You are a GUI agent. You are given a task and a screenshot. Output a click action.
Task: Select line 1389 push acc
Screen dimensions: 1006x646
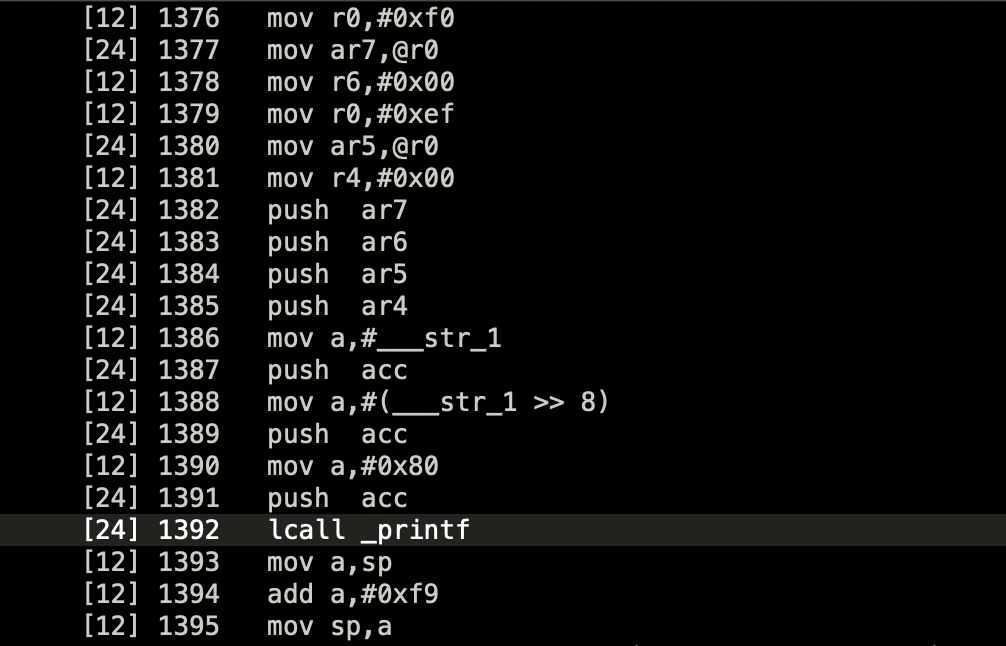pos(337,434)
